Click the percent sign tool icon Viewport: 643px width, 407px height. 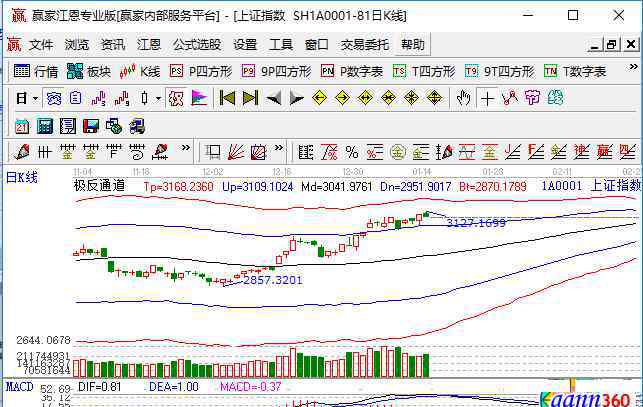[x=352, y=153]
